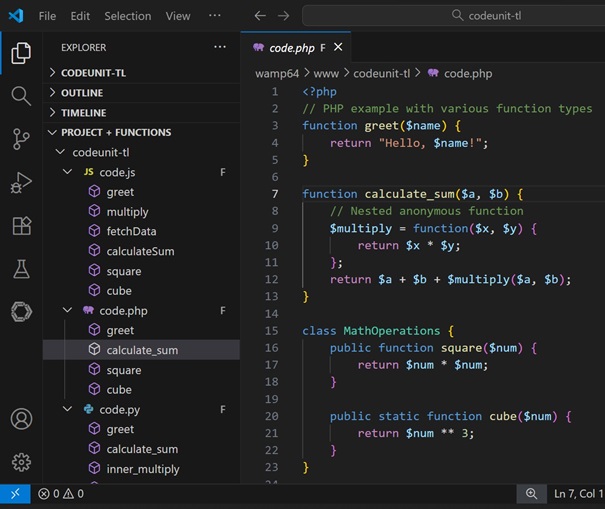Click the remote window icon in status bar
The width and height of the screenshot is (605, 509).
(15, 494)
